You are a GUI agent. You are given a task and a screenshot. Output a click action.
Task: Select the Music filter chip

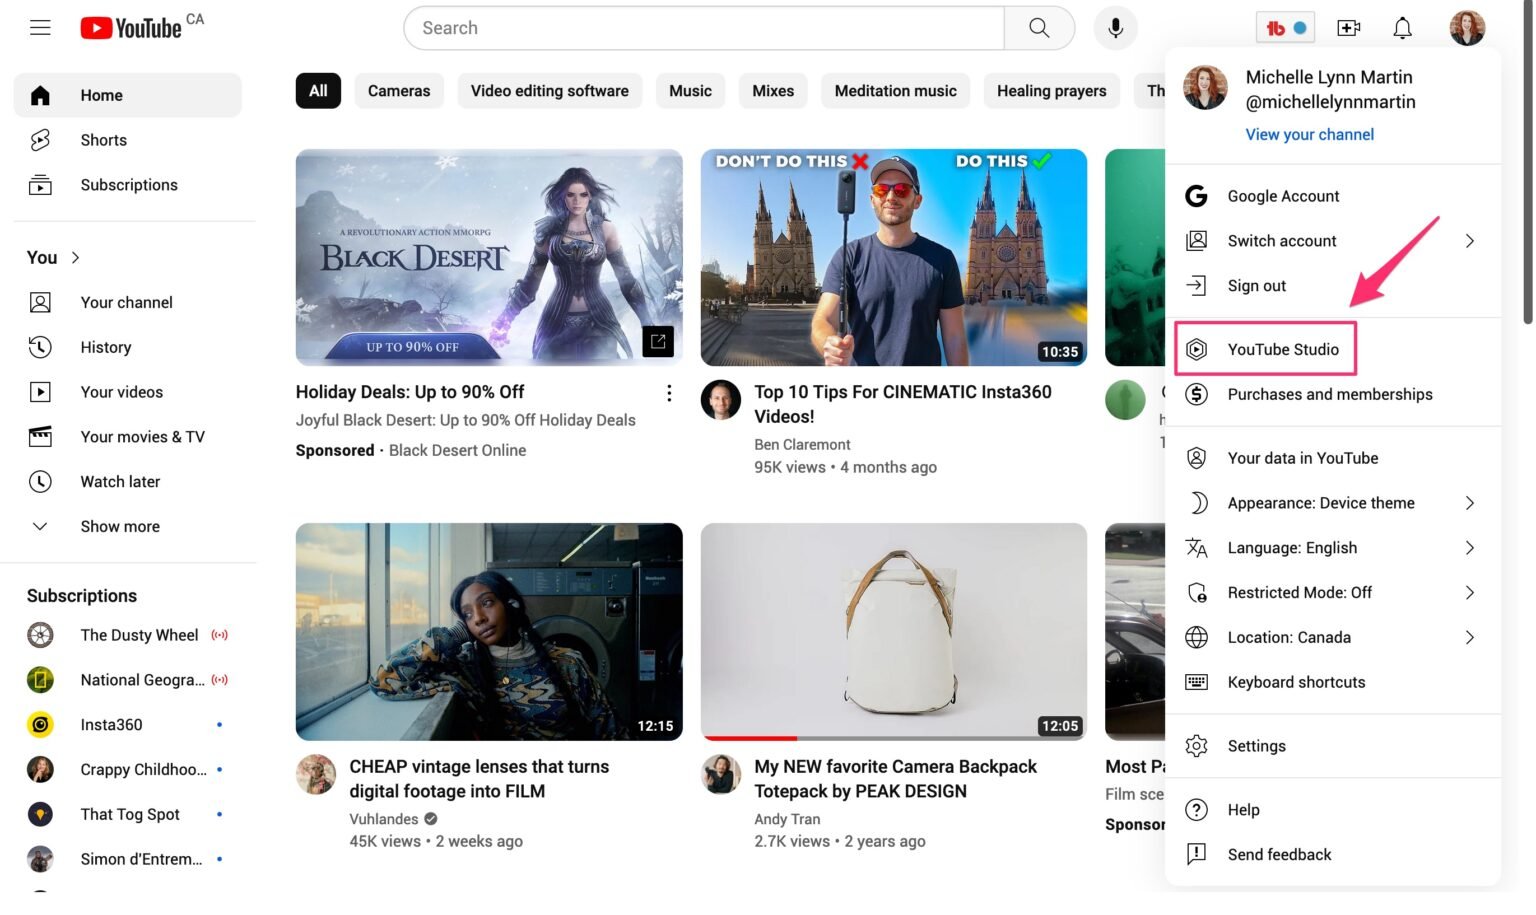690,90
